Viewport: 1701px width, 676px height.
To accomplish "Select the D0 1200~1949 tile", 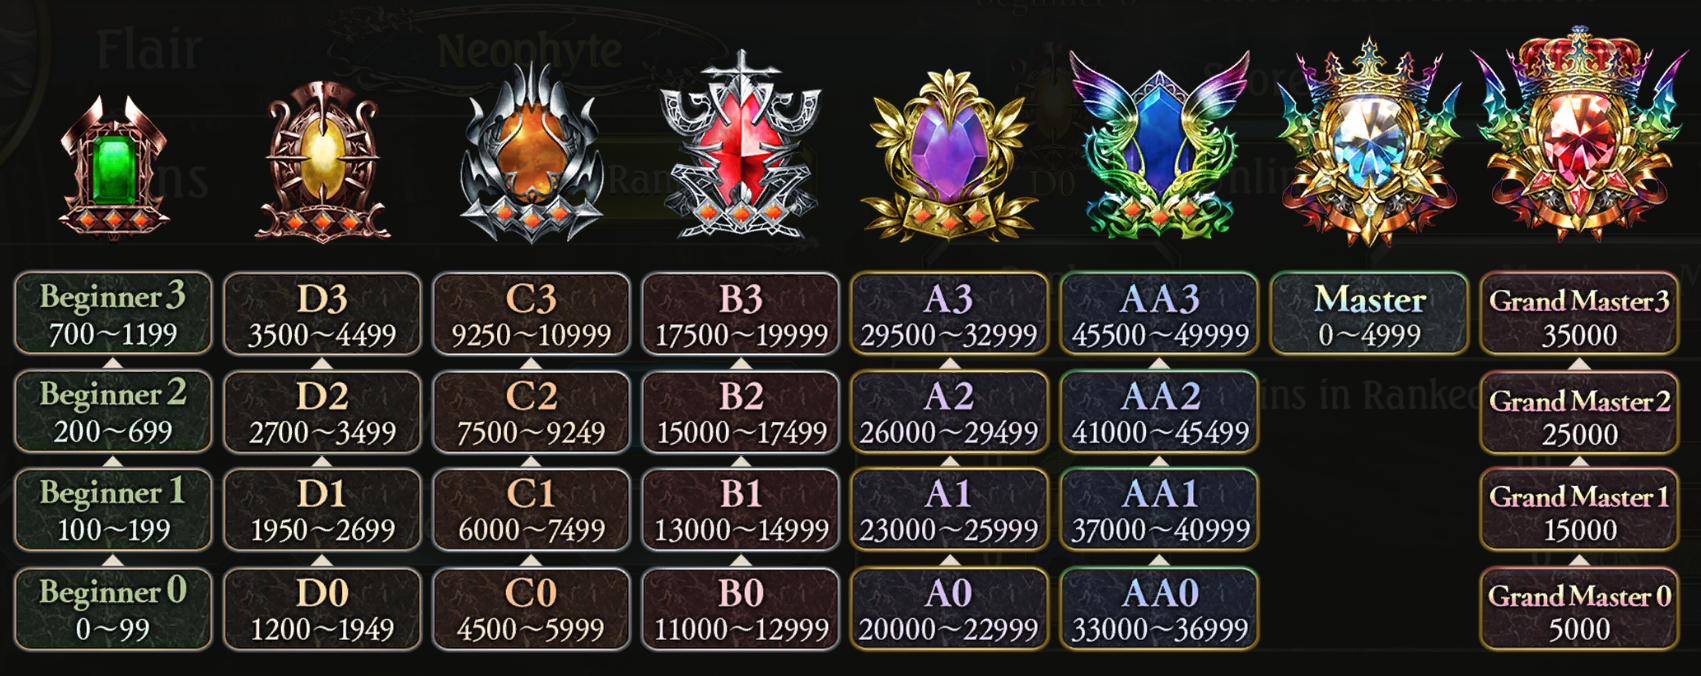I will (x=322, y=609).
